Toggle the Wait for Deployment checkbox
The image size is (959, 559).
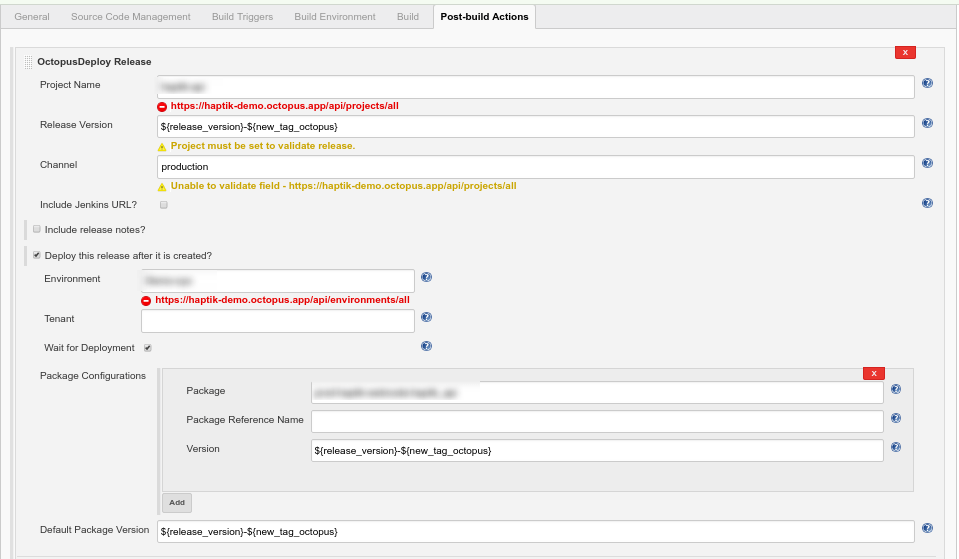147,348
